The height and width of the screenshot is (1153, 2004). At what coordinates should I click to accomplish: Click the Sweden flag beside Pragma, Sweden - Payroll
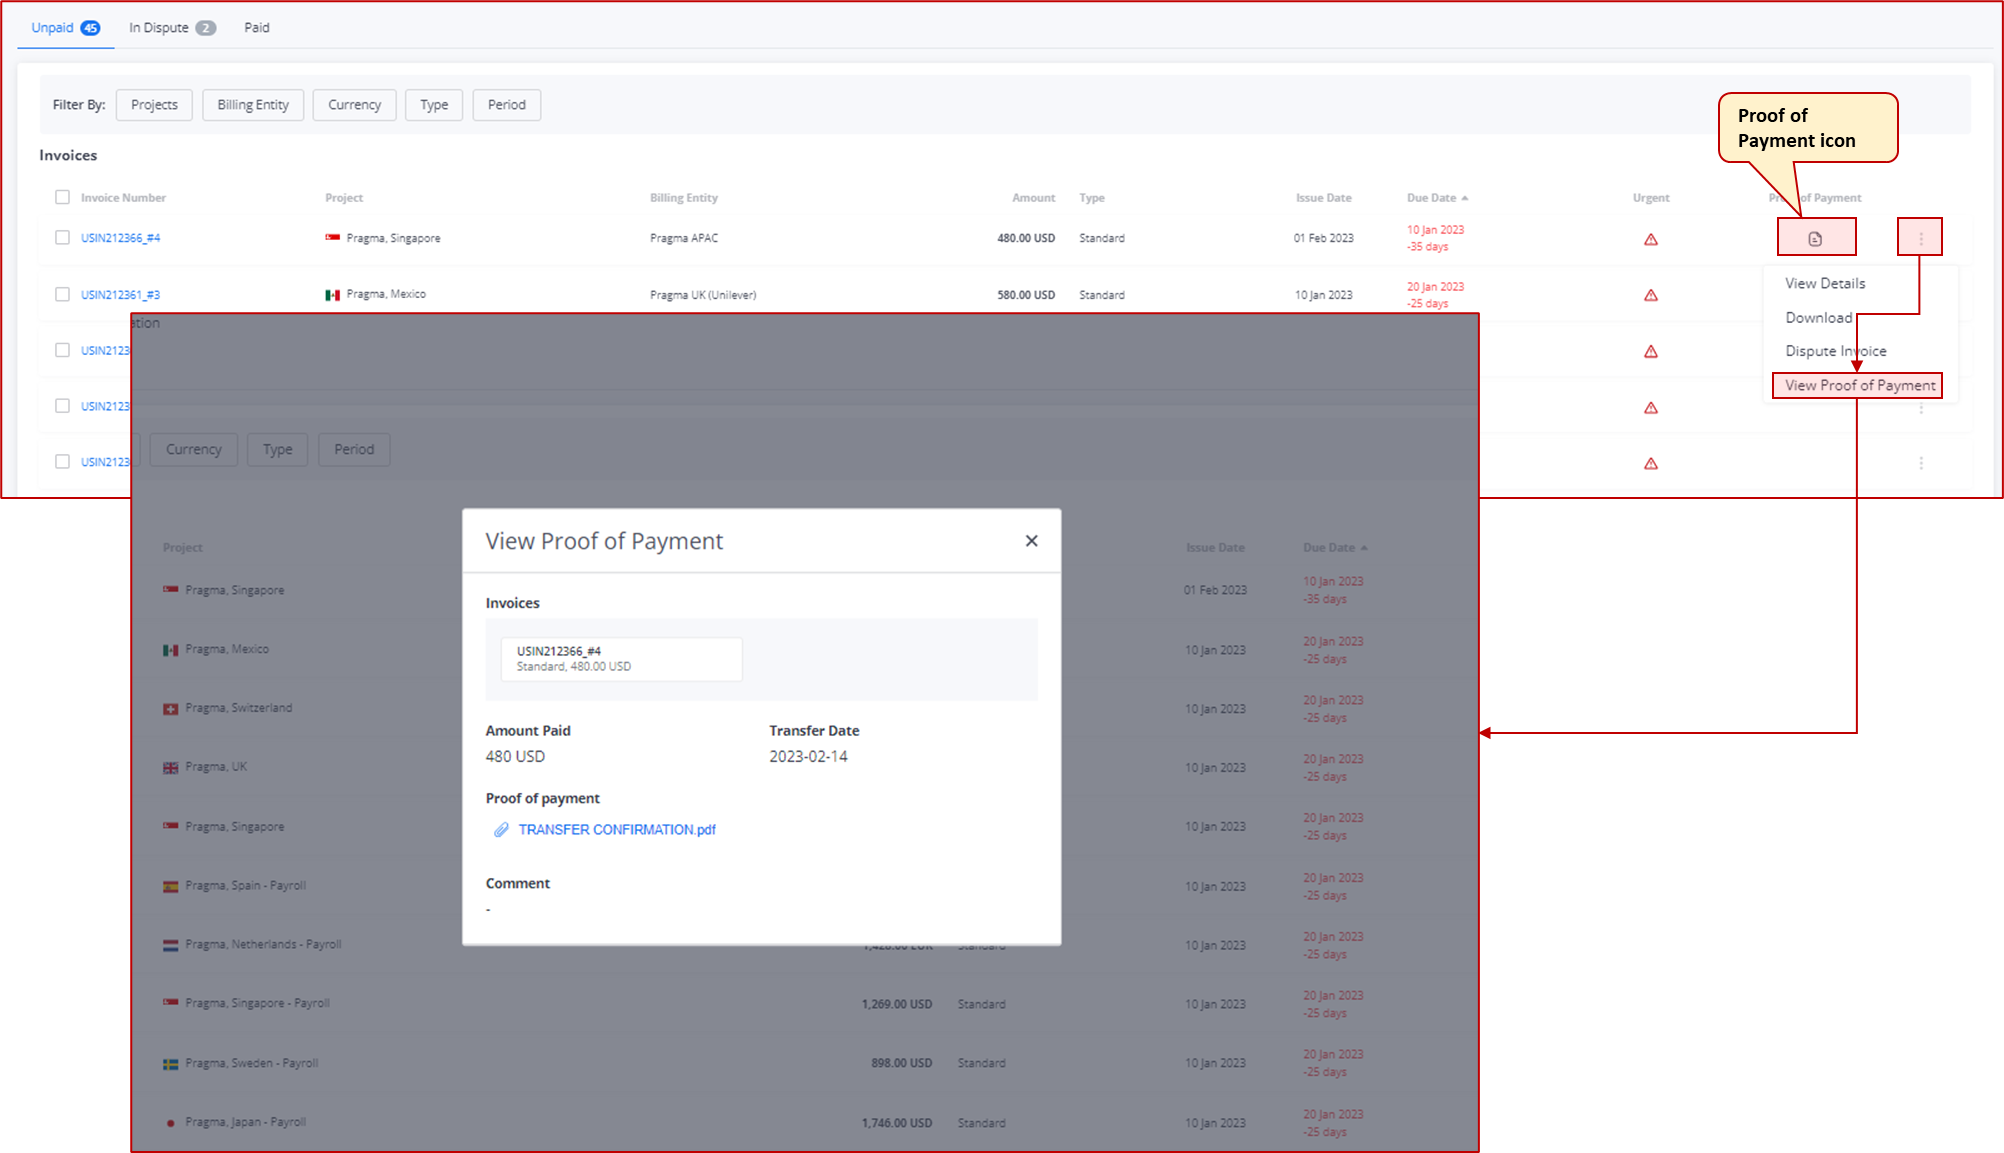tap(170, 1063)
